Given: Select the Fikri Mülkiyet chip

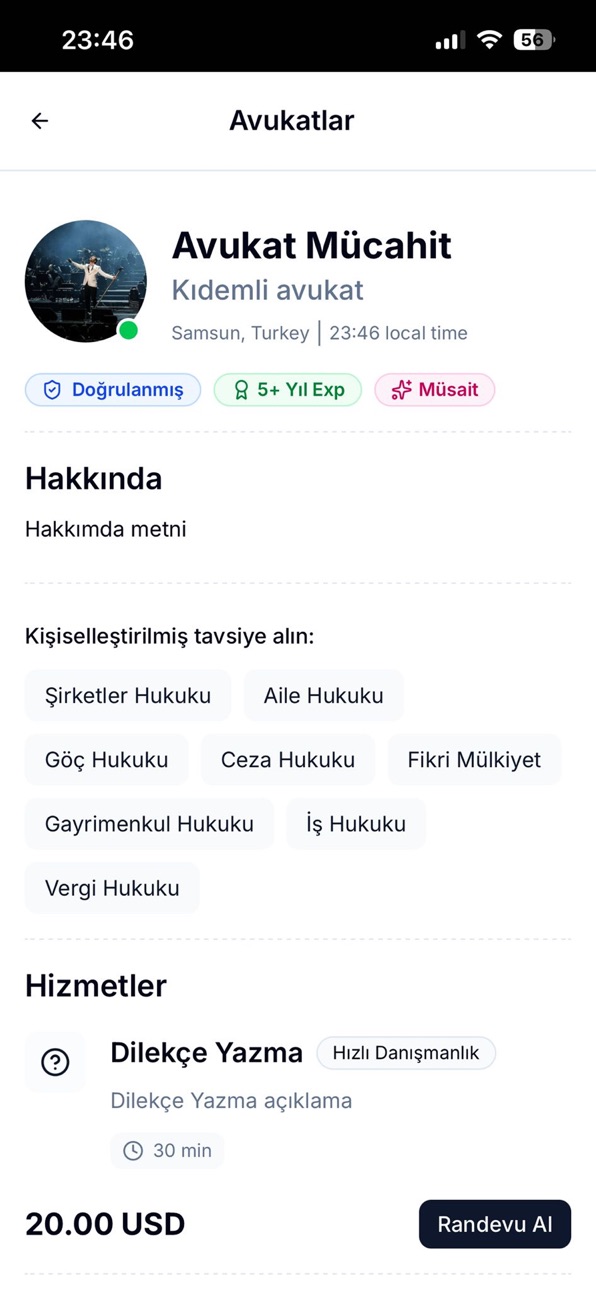Looking at the screenshot, I should (474, 760).
